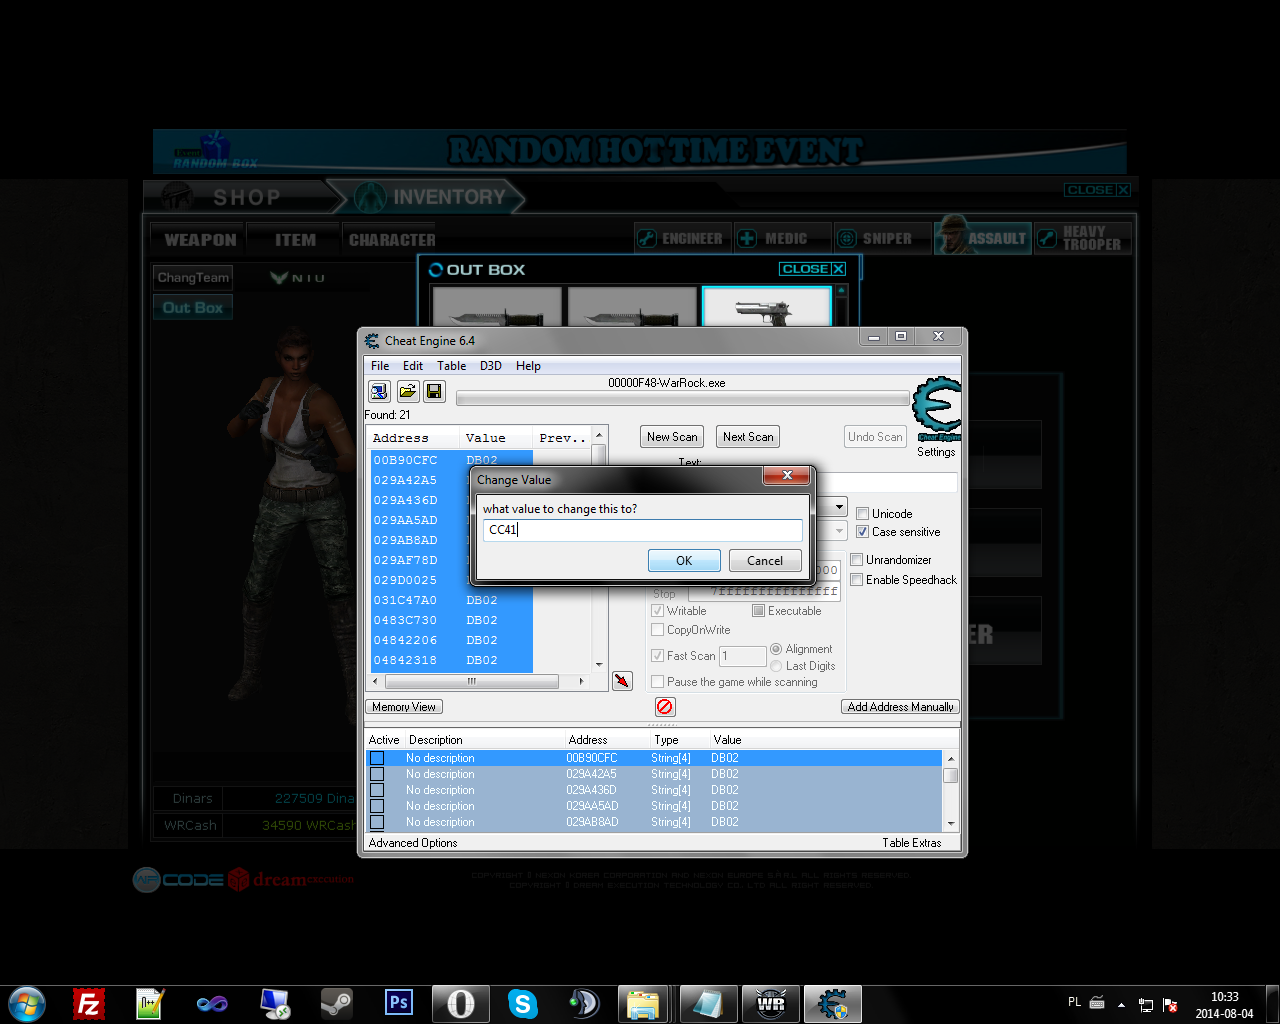Click the red arrow add-to-address-list icon
This screenshot has width=1280, height=1024.
pos(622,681)
